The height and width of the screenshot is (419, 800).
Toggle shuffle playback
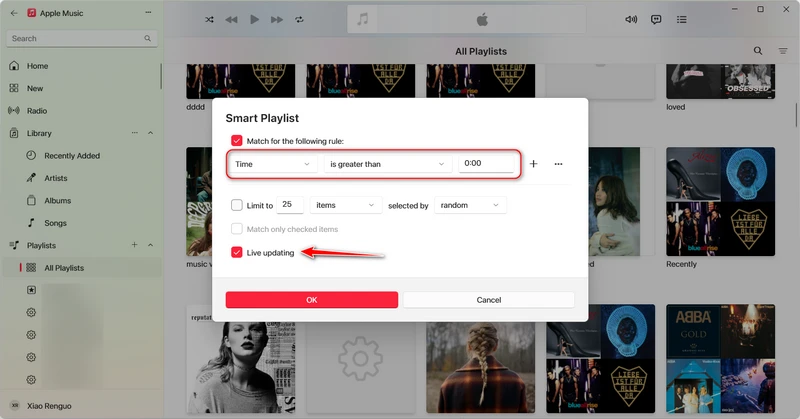point(209,19)
